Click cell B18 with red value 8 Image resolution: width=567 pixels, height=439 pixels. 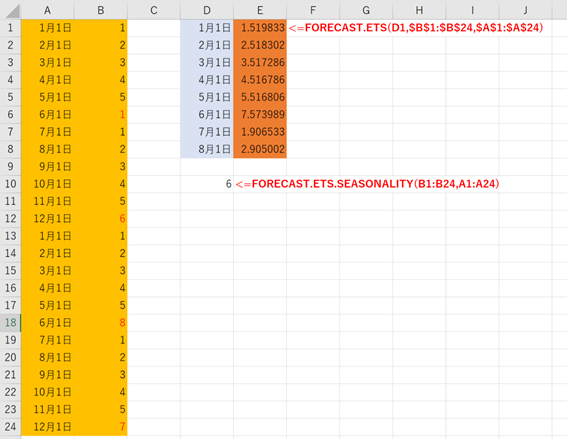pos(101,322)
